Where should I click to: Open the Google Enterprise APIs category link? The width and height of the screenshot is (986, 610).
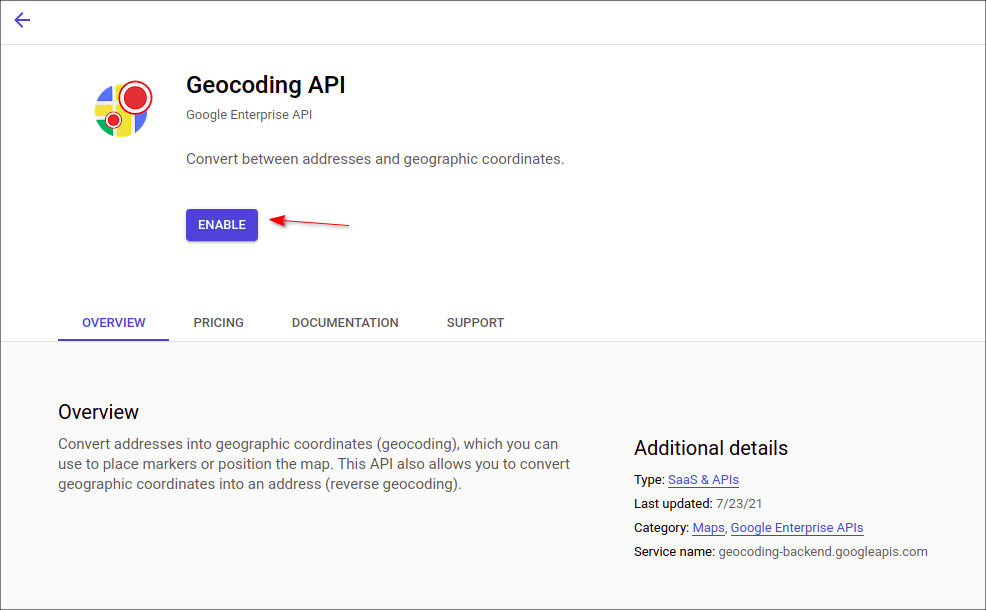[797, 528]
